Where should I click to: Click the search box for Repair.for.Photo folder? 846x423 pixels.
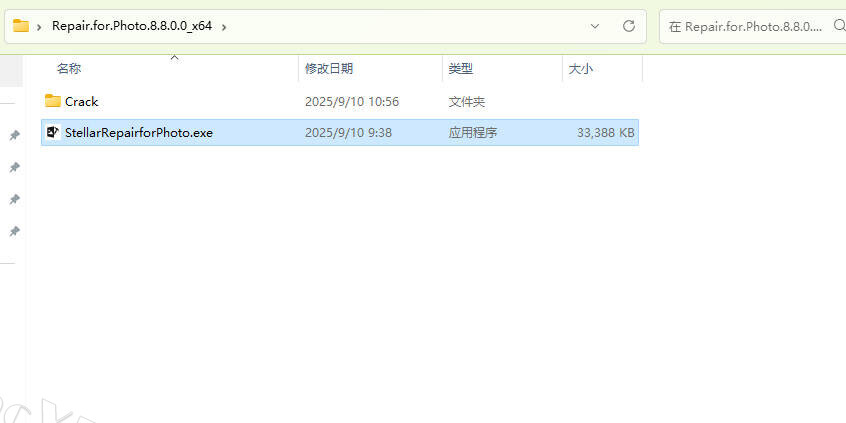tap(753, 26)
